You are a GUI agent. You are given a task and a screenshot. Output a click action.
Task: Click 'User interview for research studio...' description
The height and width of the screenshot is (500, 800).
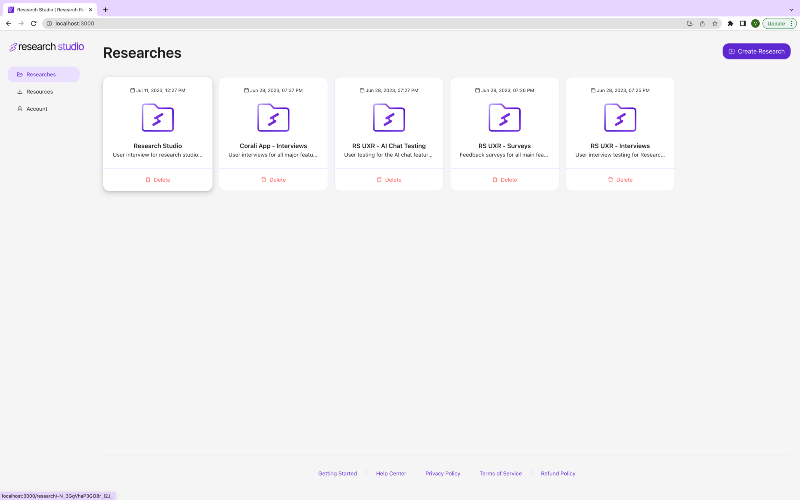pos(158,155)
